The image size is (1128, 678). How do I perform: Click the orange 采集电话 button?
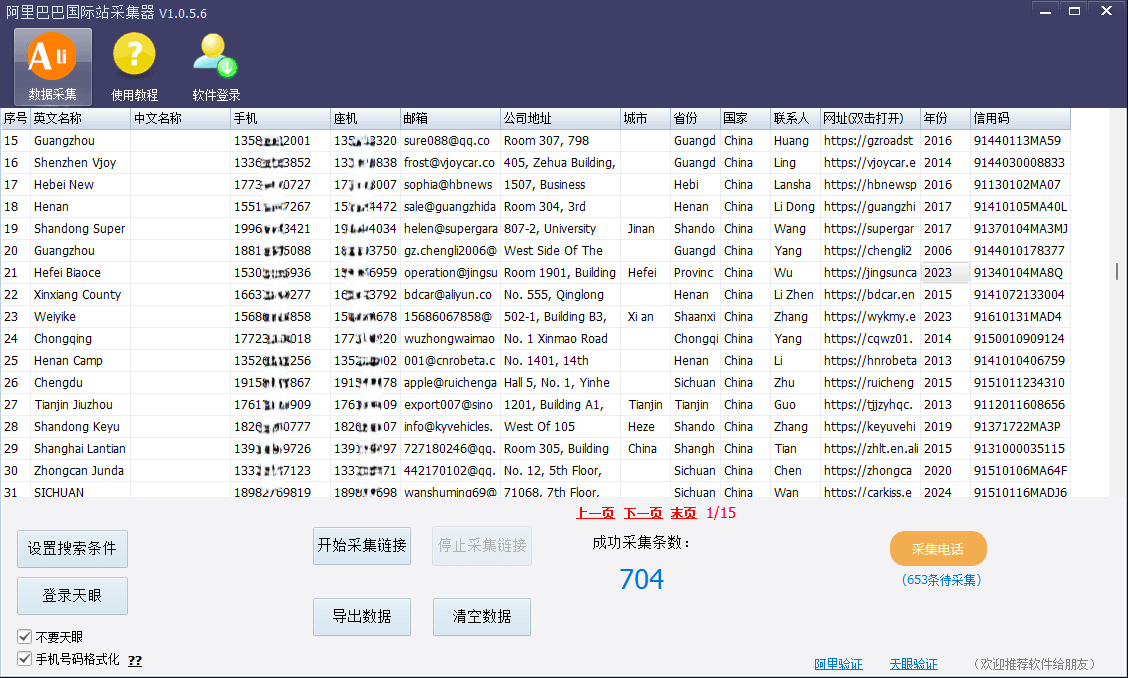coord(938,549)
